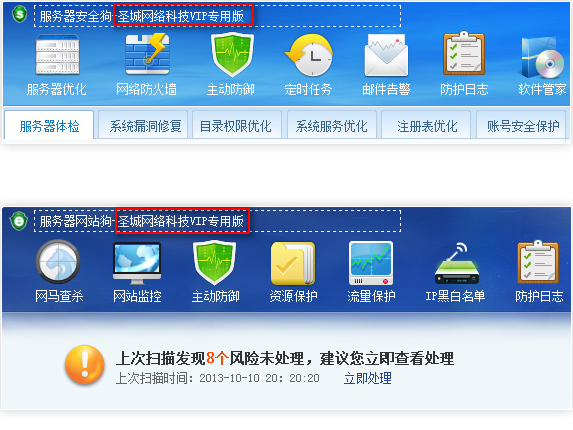Open the IP黑白名单 router icon
Screen dimensions: 573x430
coord(457,264)
